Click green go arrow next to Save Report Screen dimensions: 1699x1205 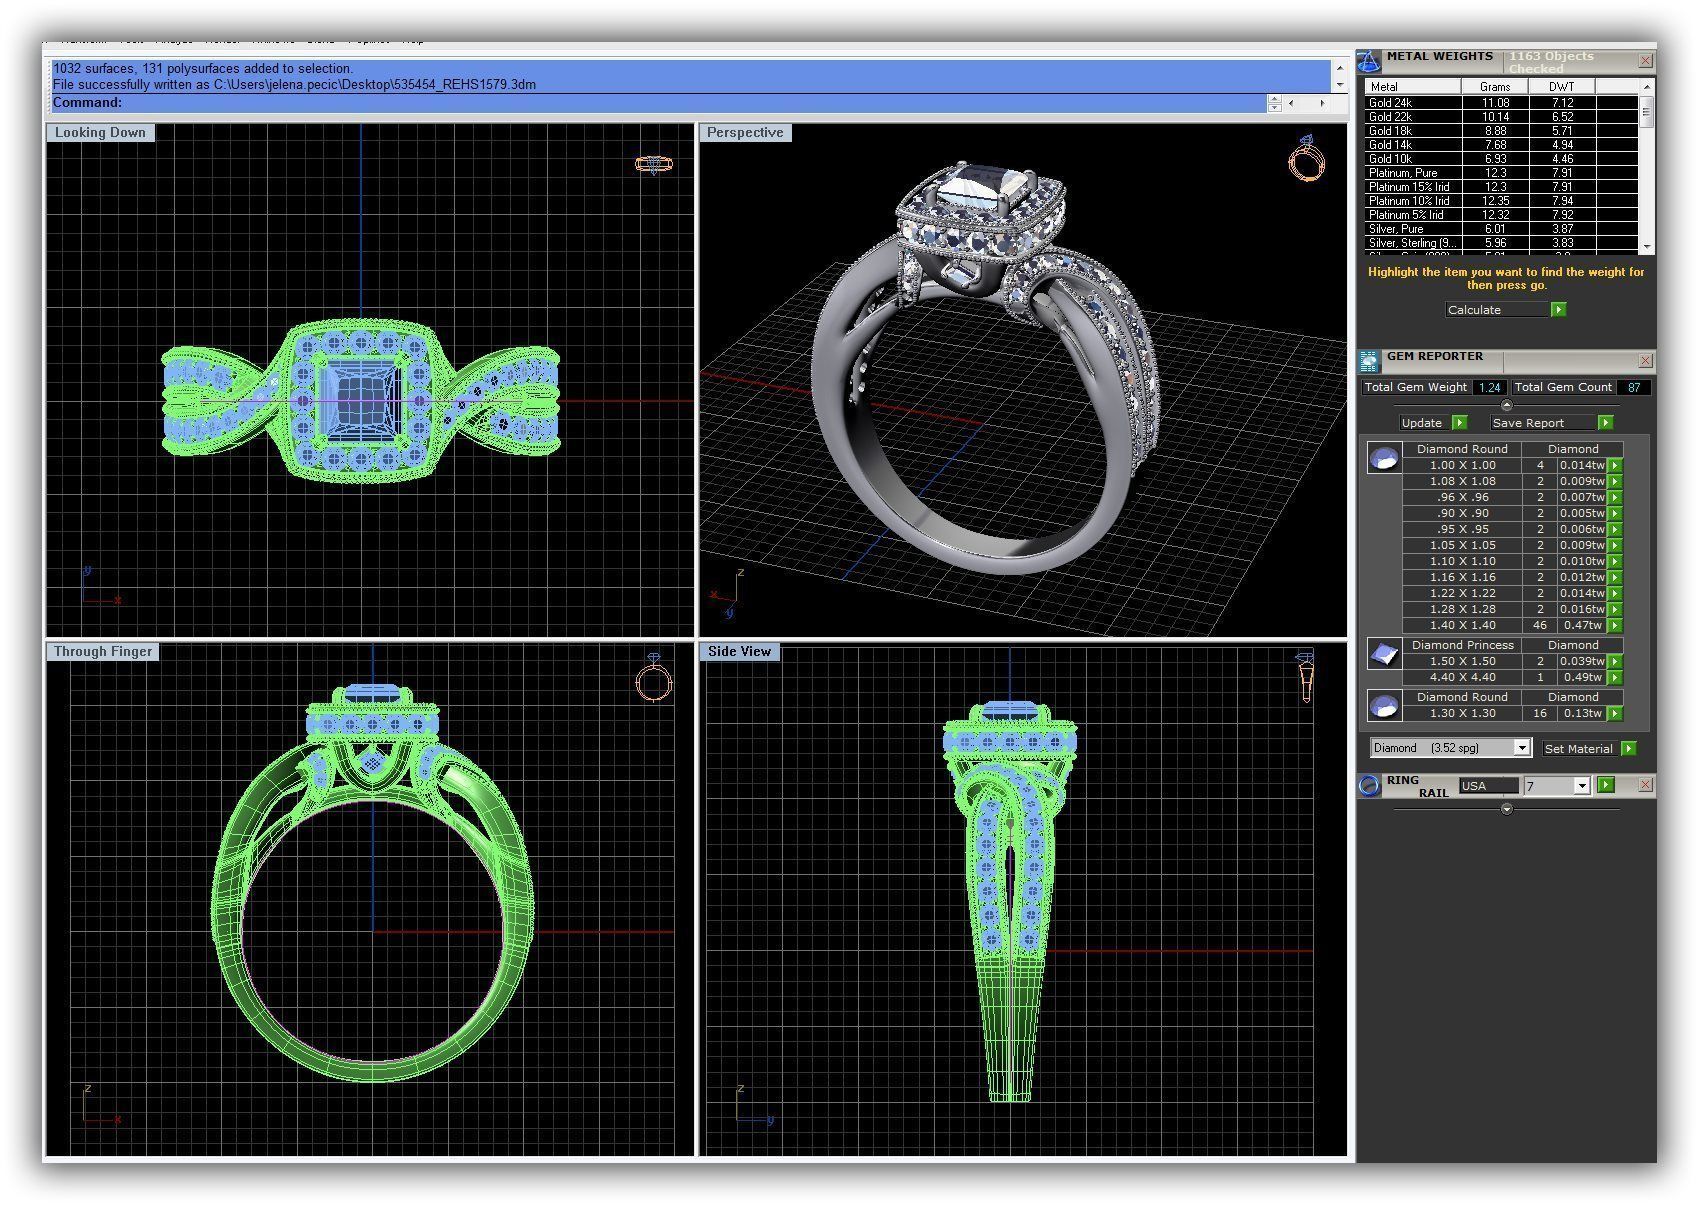(x=1605, y=423)
